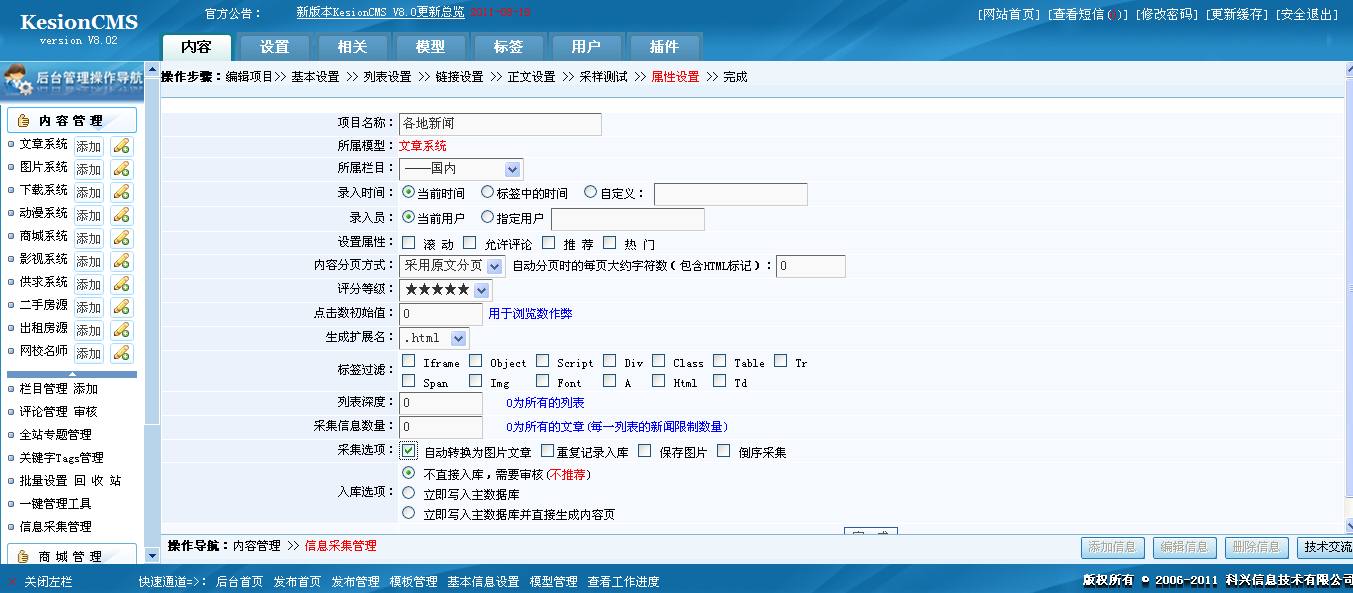Click the 安全退出 link
The height and width of the screenshot is (593, 1353).
pyautogui.click(x=1306, y=14)
